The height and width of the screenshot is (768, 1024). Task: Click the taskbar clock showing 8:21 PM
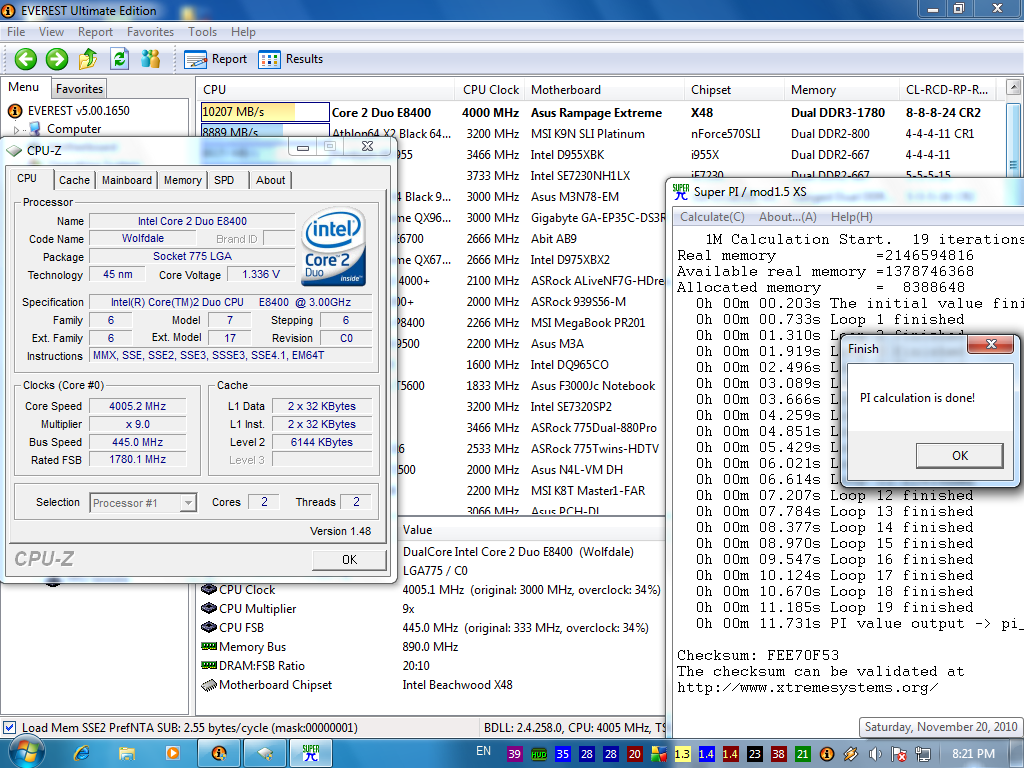tap(973, 754)
